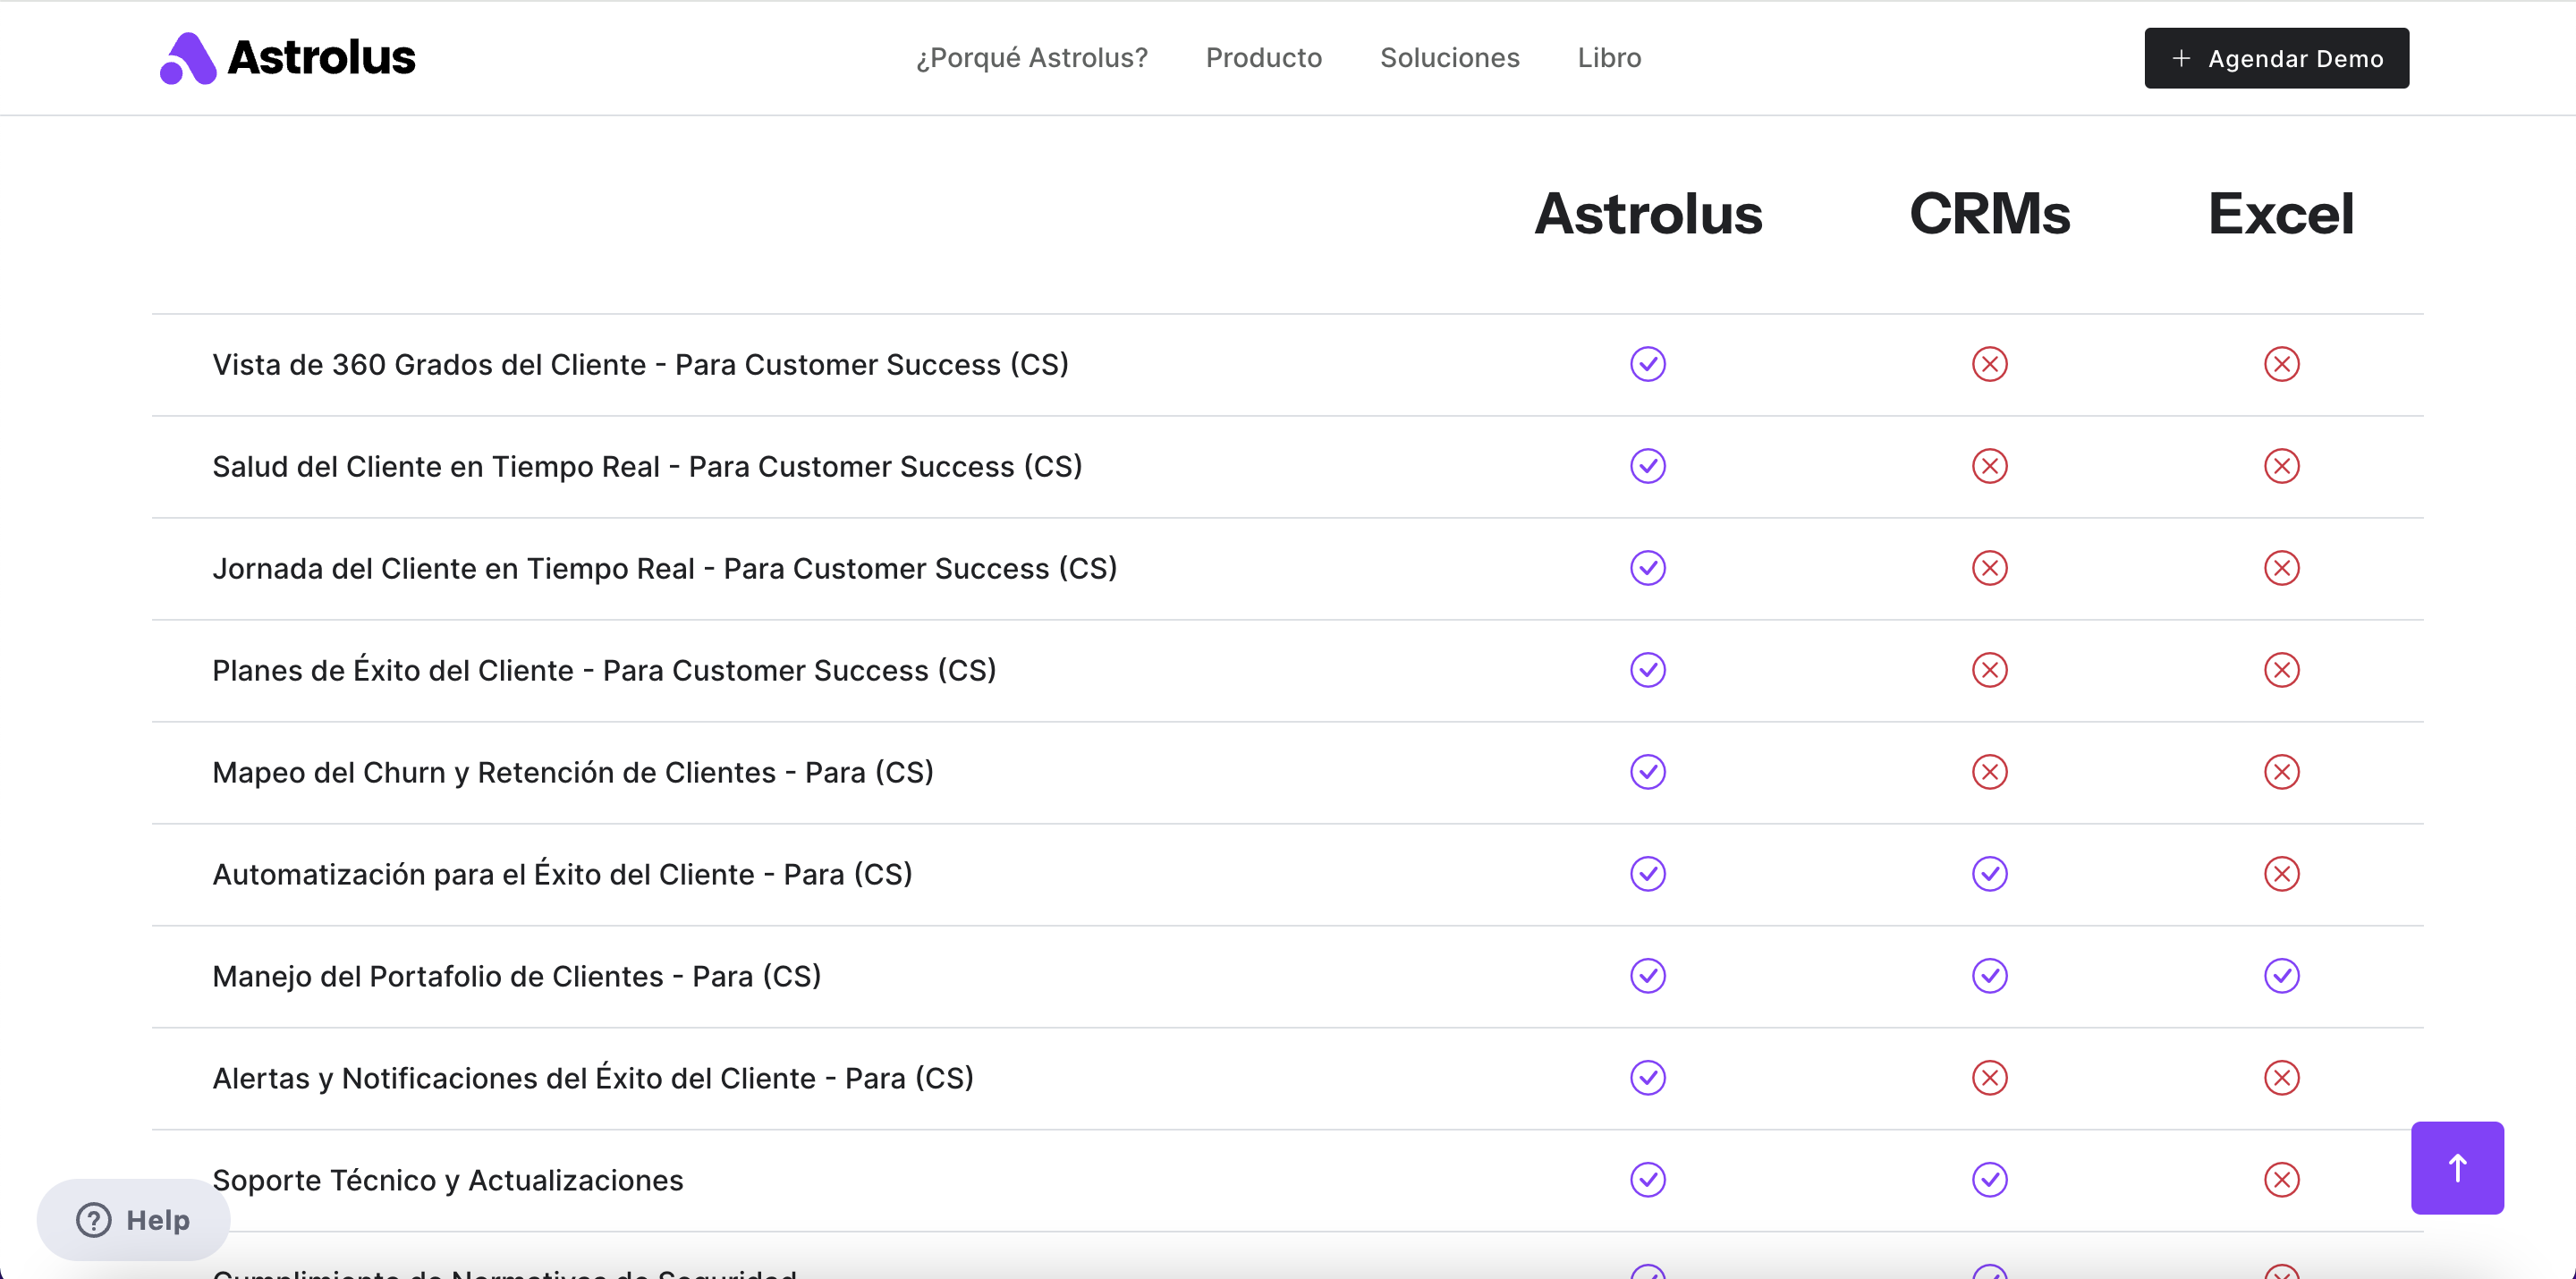Screen dimensions: 2576x1279
Task: Open the Producto menu item
Action: (x=1264, y=58)
